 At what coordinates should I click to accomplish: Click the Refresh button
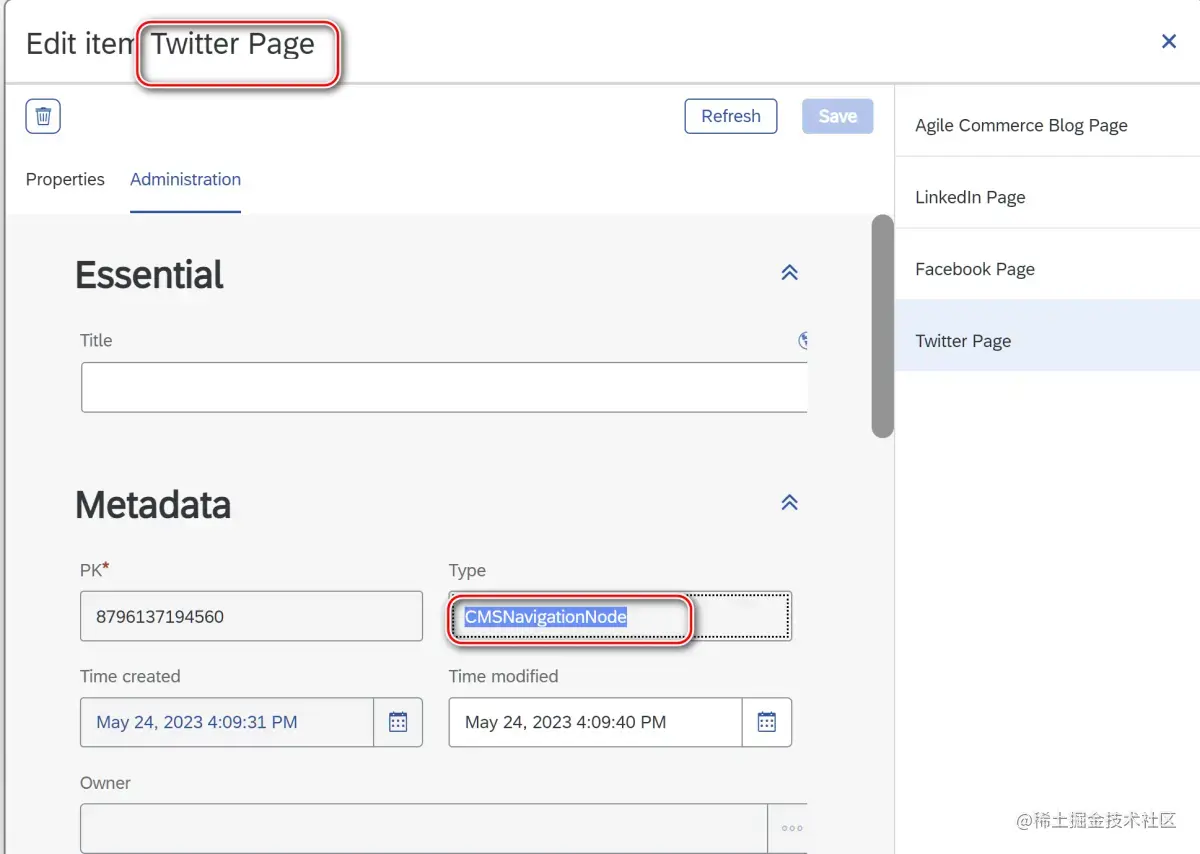[731, 116]
